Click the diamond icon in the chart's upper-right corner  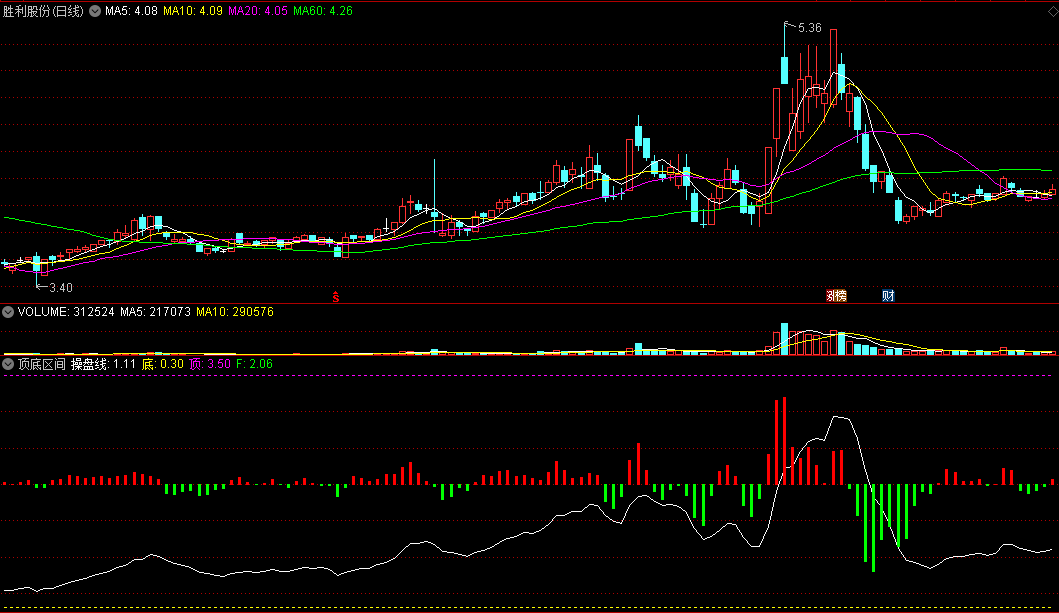1053,11
